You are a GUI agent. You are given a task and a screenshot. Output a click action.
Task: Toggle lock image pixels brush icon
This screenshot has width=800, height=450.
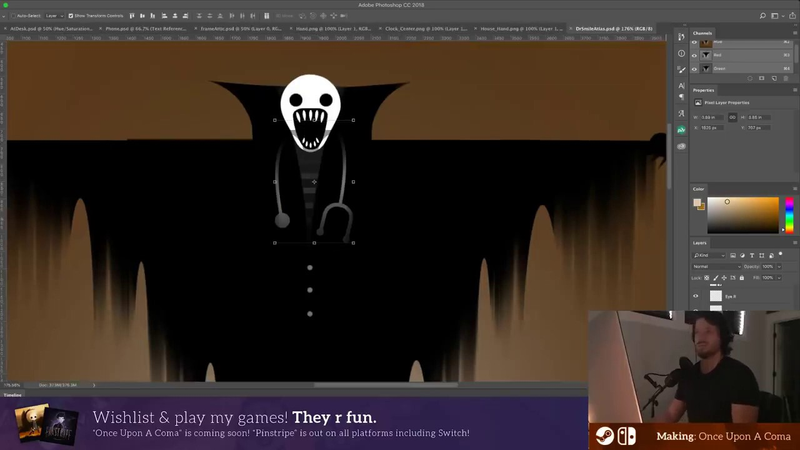tap(715, 278)
